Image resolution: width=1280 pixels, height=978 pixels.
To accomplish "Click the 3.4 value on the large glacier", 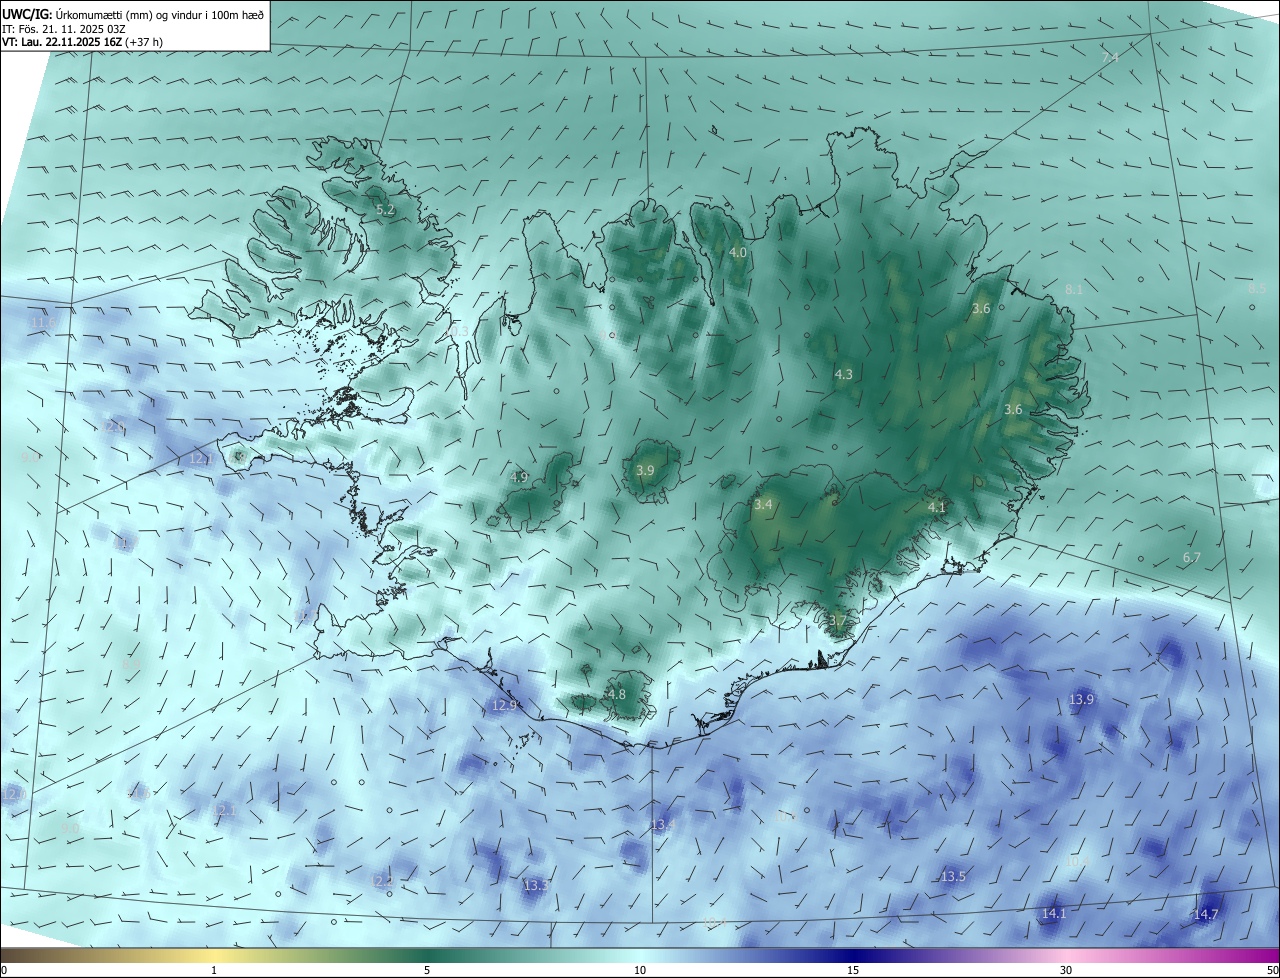I will tap(763, 505).
